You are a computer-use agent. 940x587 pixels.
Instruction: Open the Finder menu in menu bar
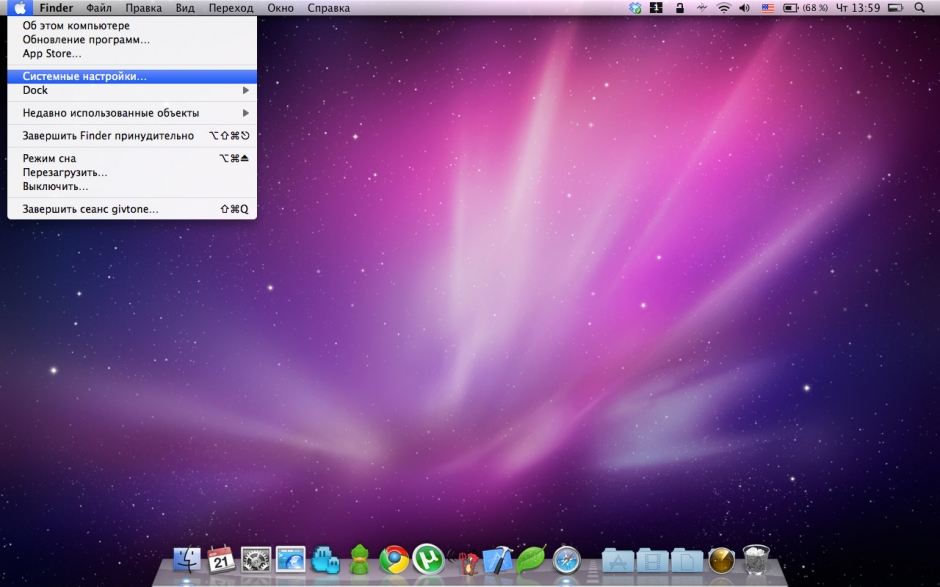pyautogui.click(x=56, y=8)
